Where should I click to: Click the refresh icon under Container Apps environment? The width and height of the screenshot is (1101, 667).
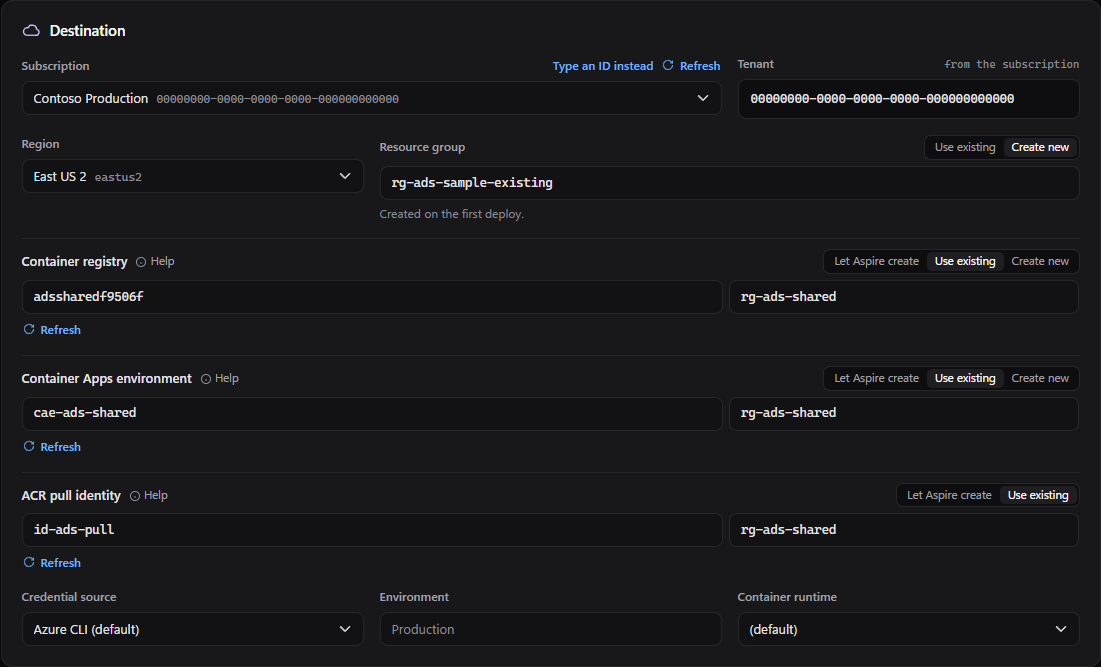[x=29, y=447]
